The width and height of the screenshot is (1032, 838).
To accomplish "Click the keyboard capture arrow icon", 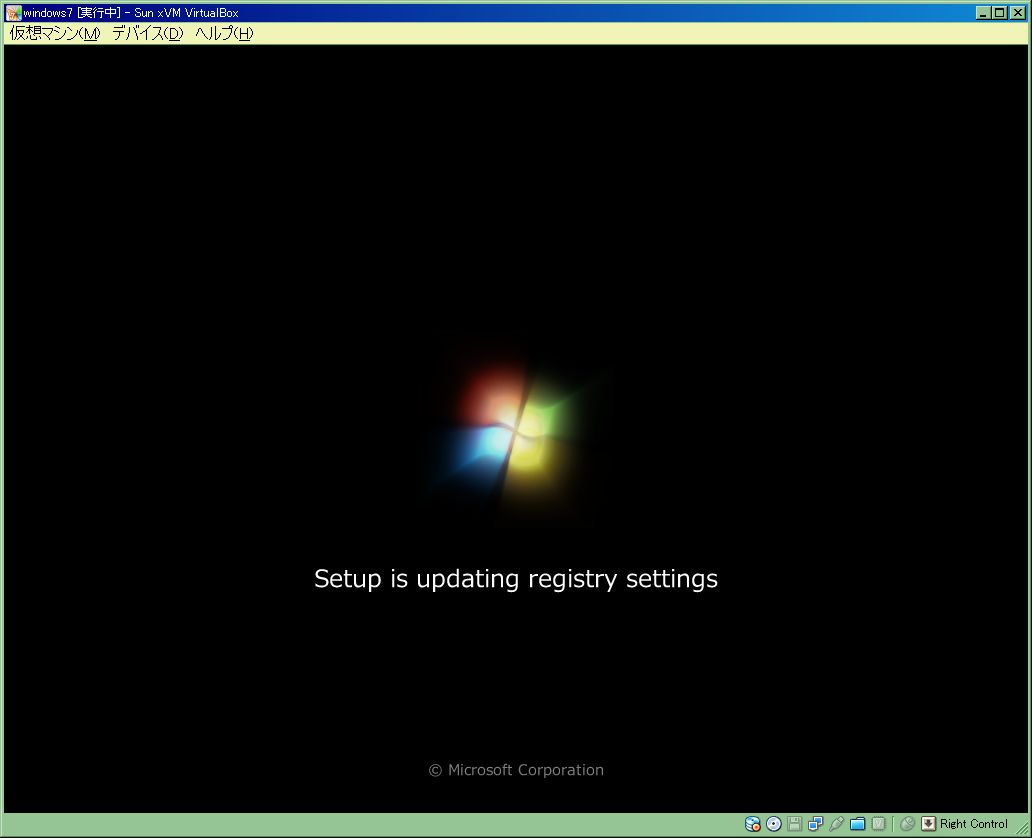I will (x=928, y=824).
